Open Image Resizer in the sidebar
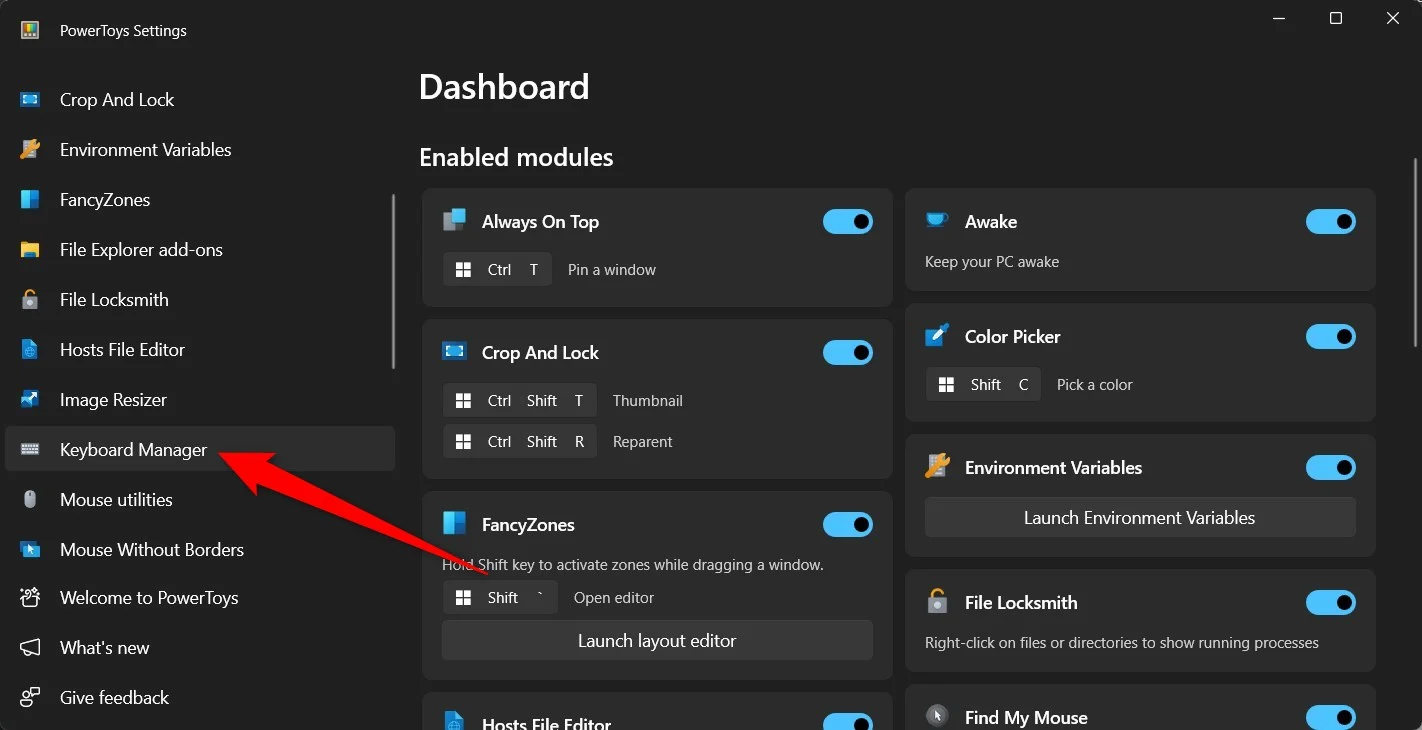This screenshot has height=730, width=1422. click(200, 399)
